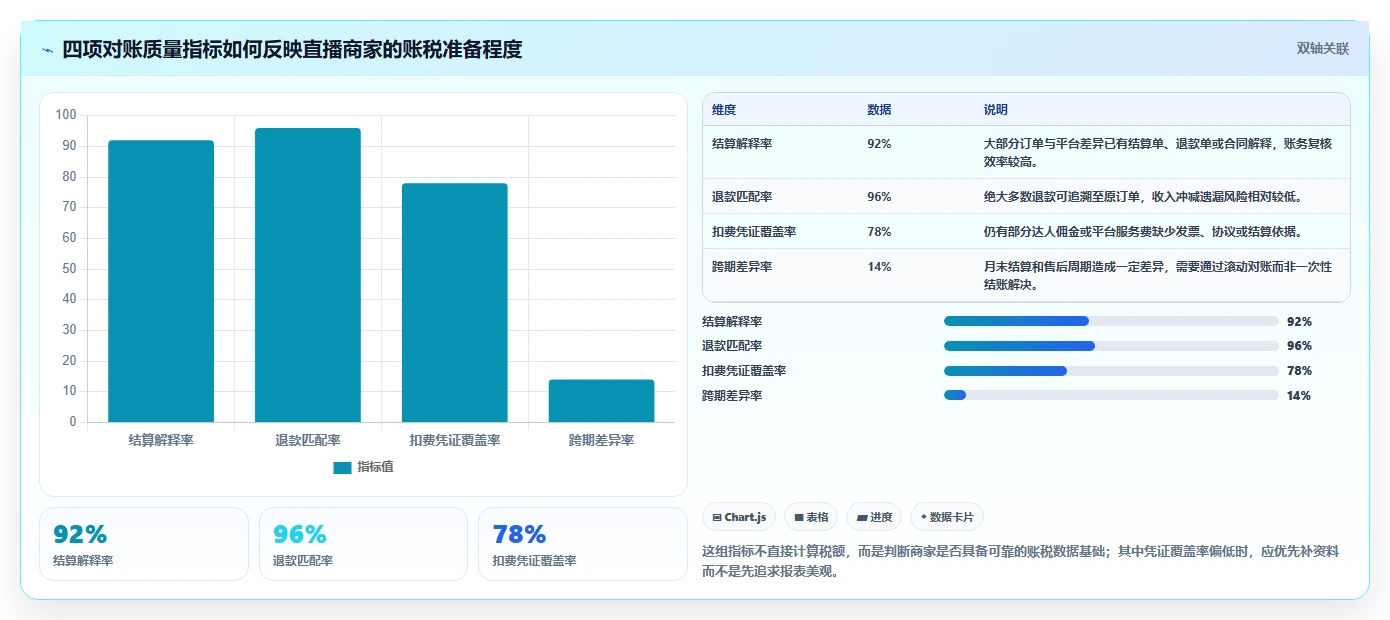Click the 92% figure right of the progress bar
Image resolution: width=1390 pixels, height=620 pixels.
(1299, 322)
